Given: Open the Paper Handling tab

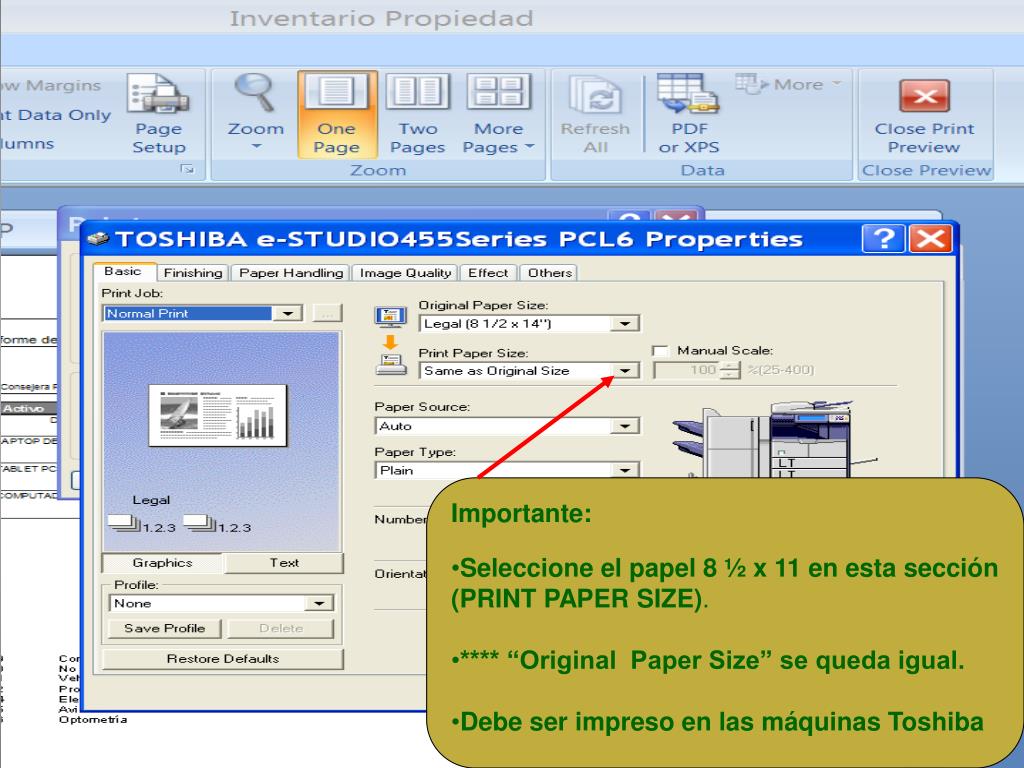Looking at the screenshot, I should (x=291, y=272).
